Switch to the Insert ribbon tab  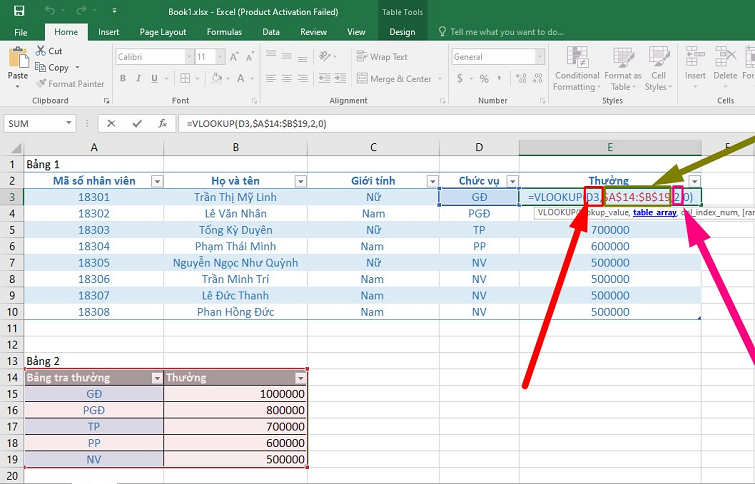108,32
